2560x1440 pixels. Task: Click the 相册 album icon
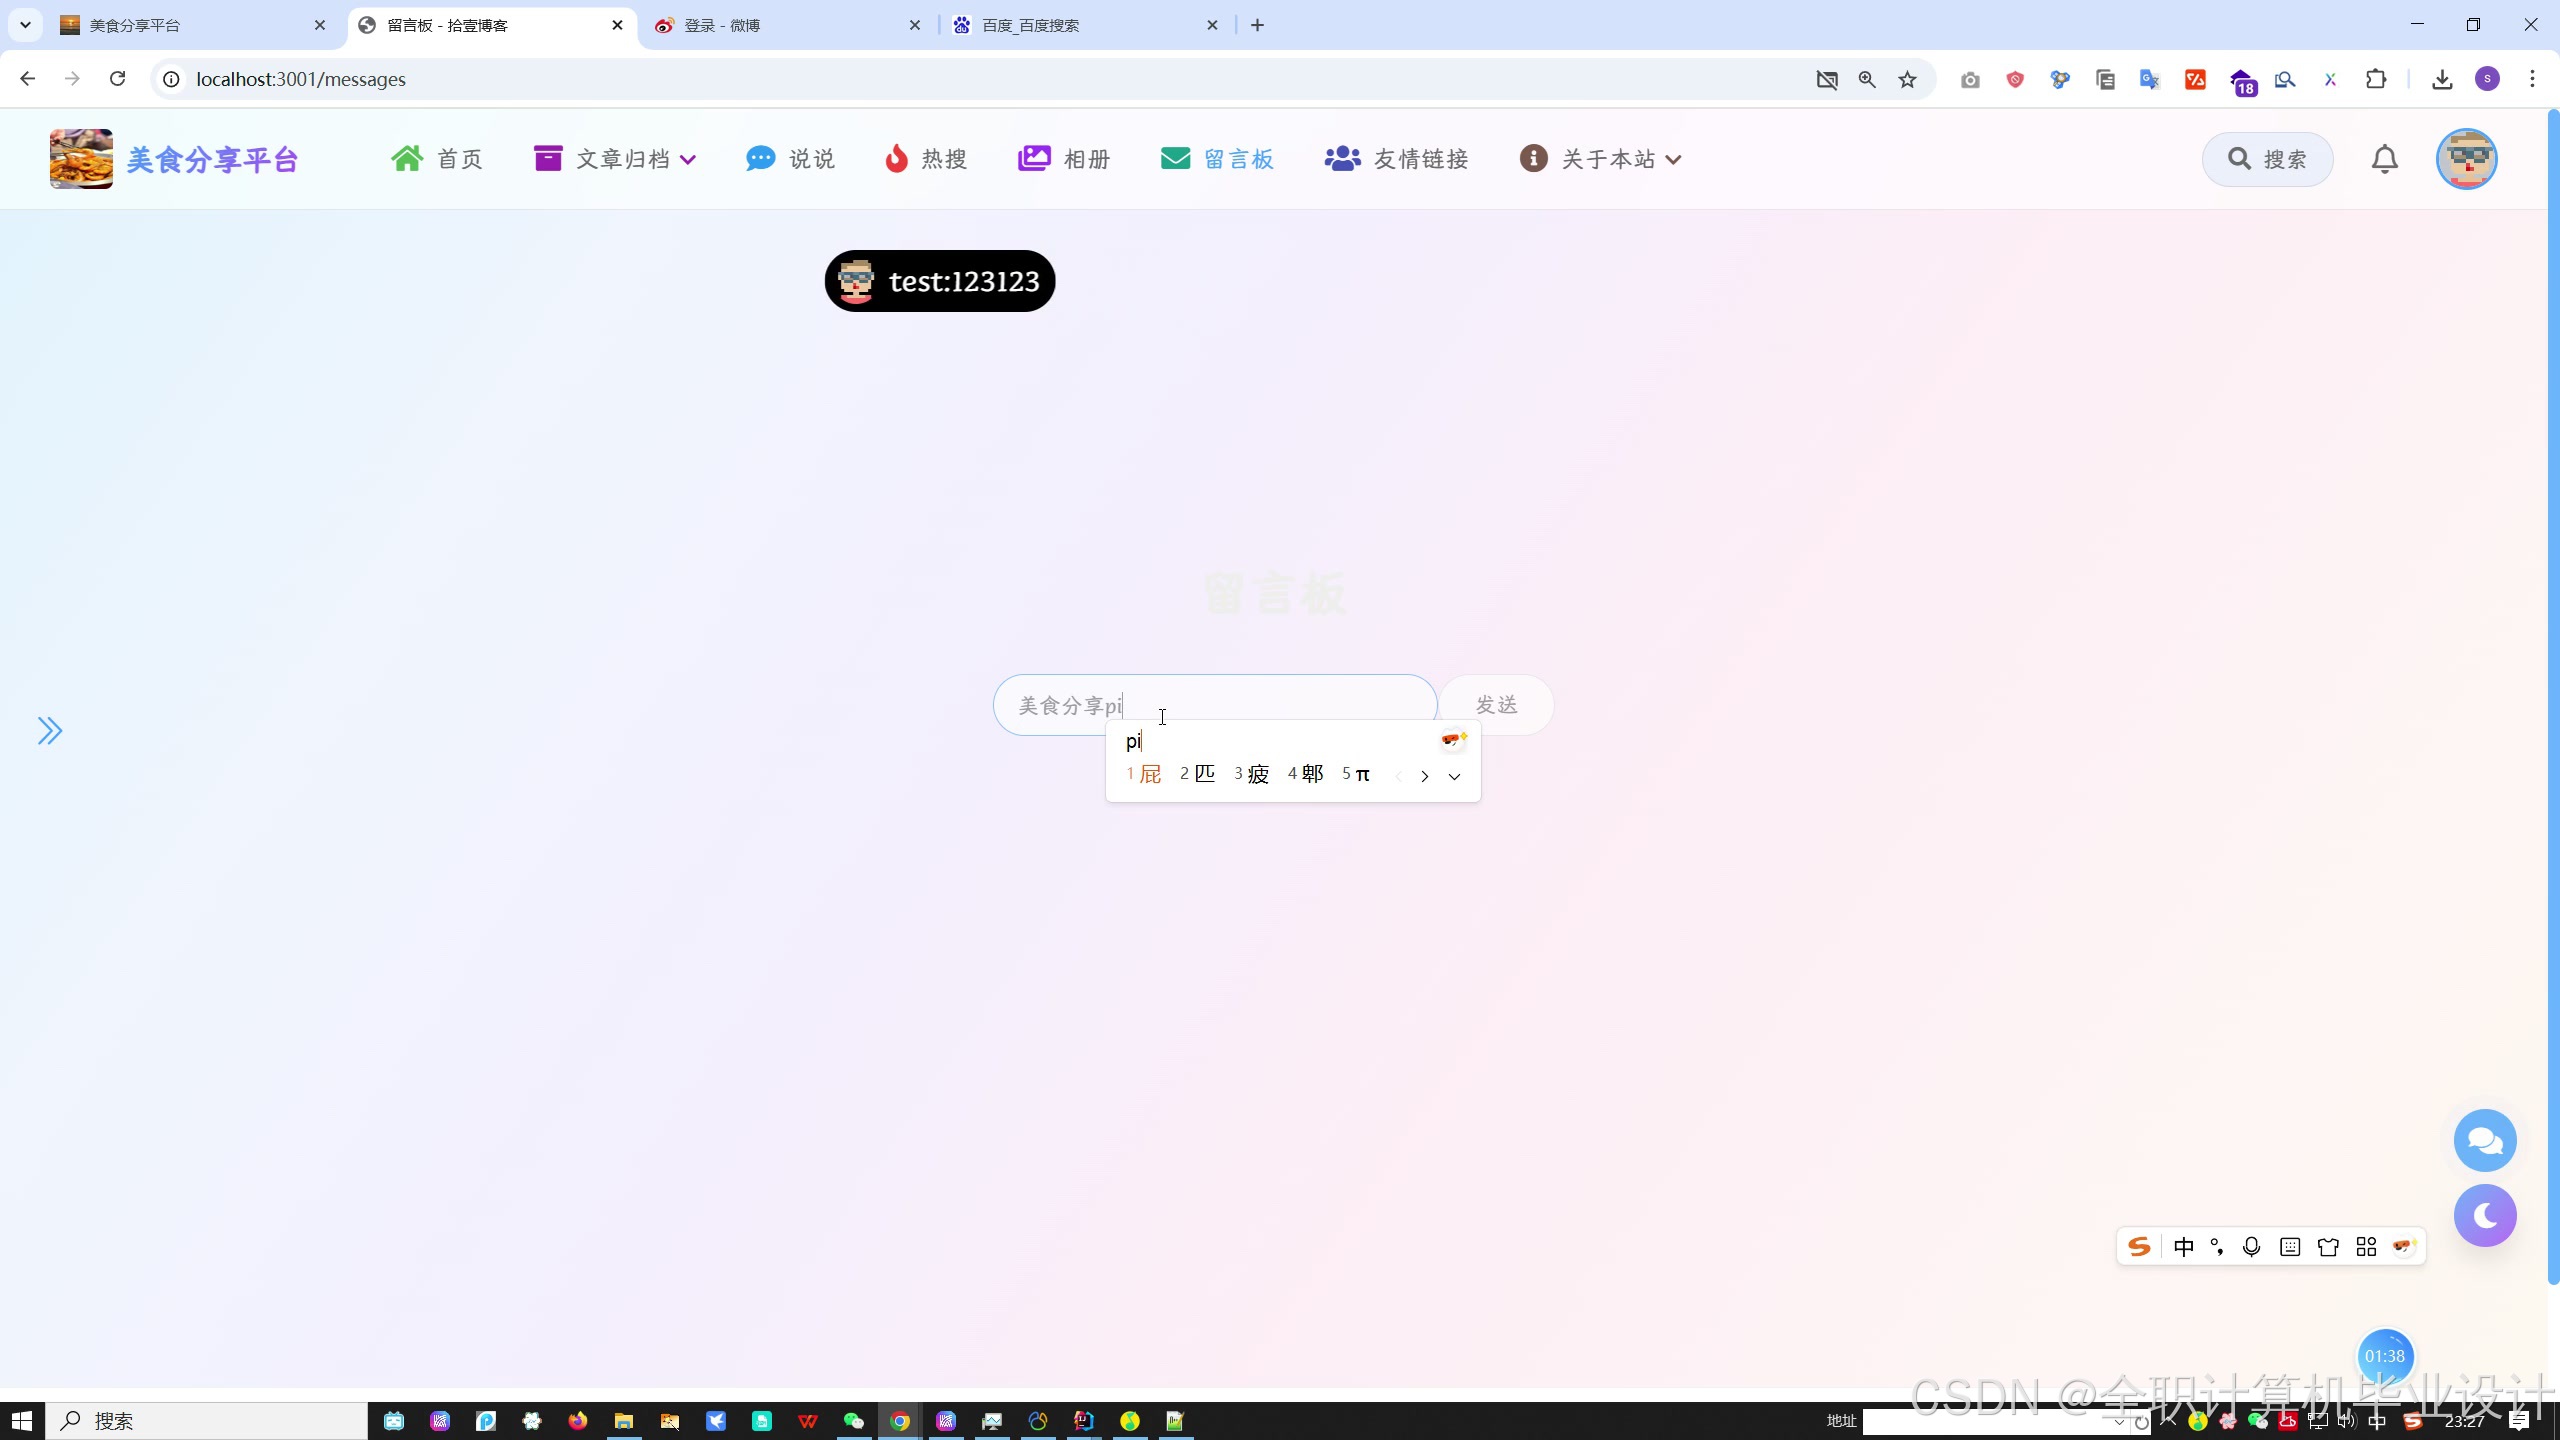(x=1034, y=159)
